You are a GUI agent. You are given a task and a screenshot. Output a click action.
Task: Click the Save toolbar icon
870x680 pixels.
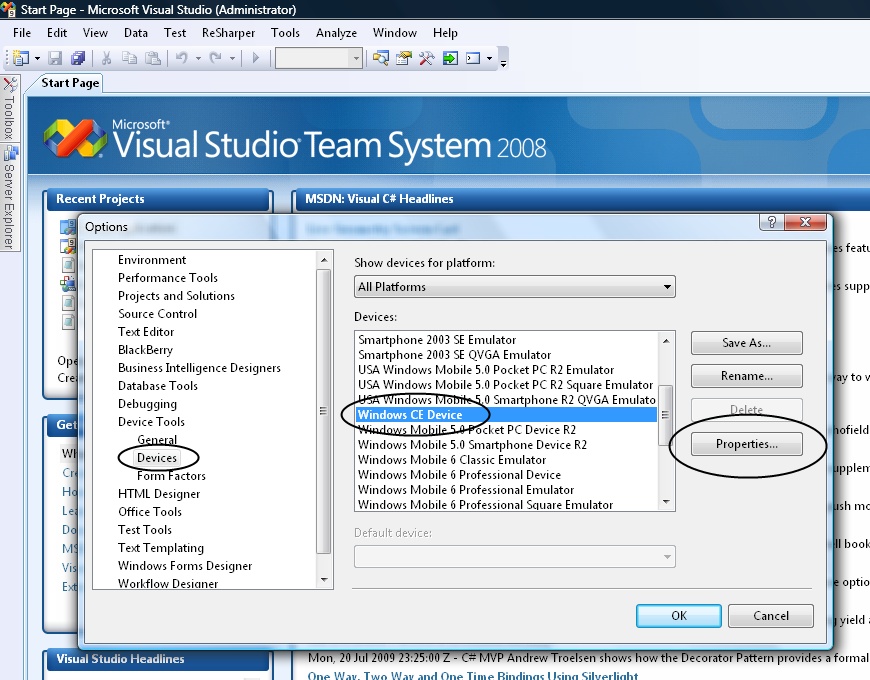[x=55, y=58]
